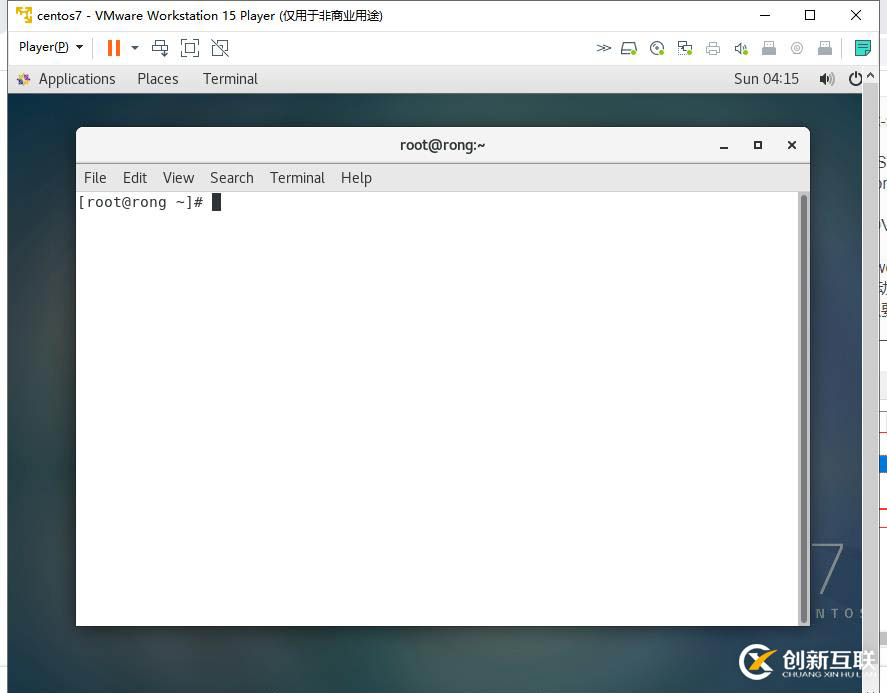This screenshot has height=693, width=887.
Task: Click the camera device icon in toolbar
Action: coord(796,48)
